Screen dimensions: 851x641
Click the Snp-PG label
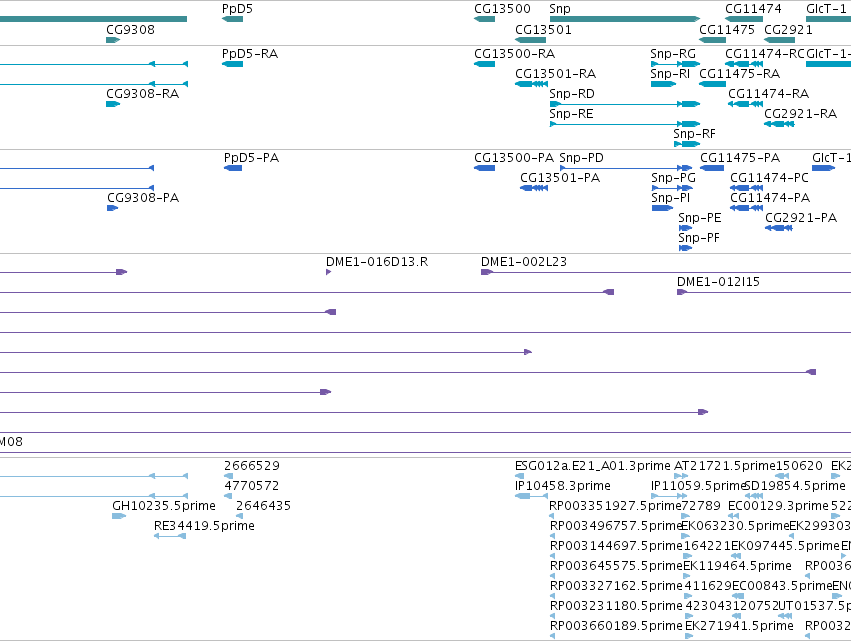(673, 178)
